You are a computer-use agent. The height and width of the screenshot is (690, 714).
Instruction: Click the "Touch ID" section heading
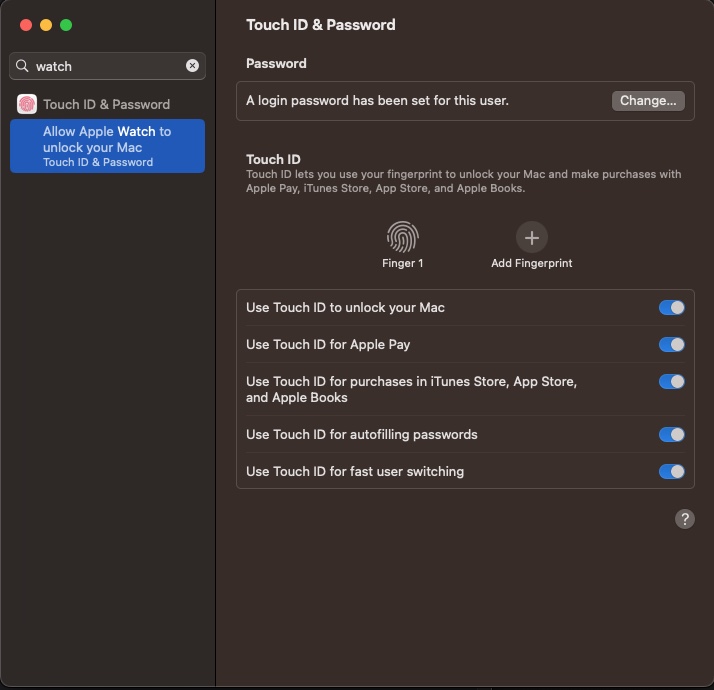coord(273,159)
